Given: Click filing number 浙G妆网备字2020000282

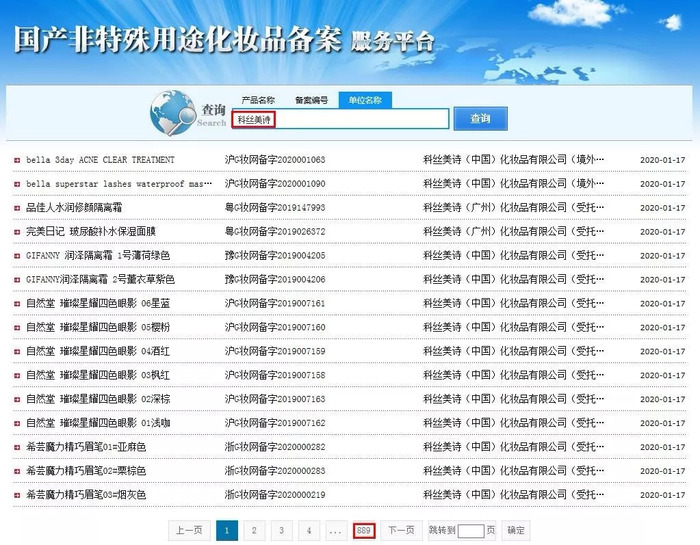Looking at the screenshot, I should click(x=275, y=447).
